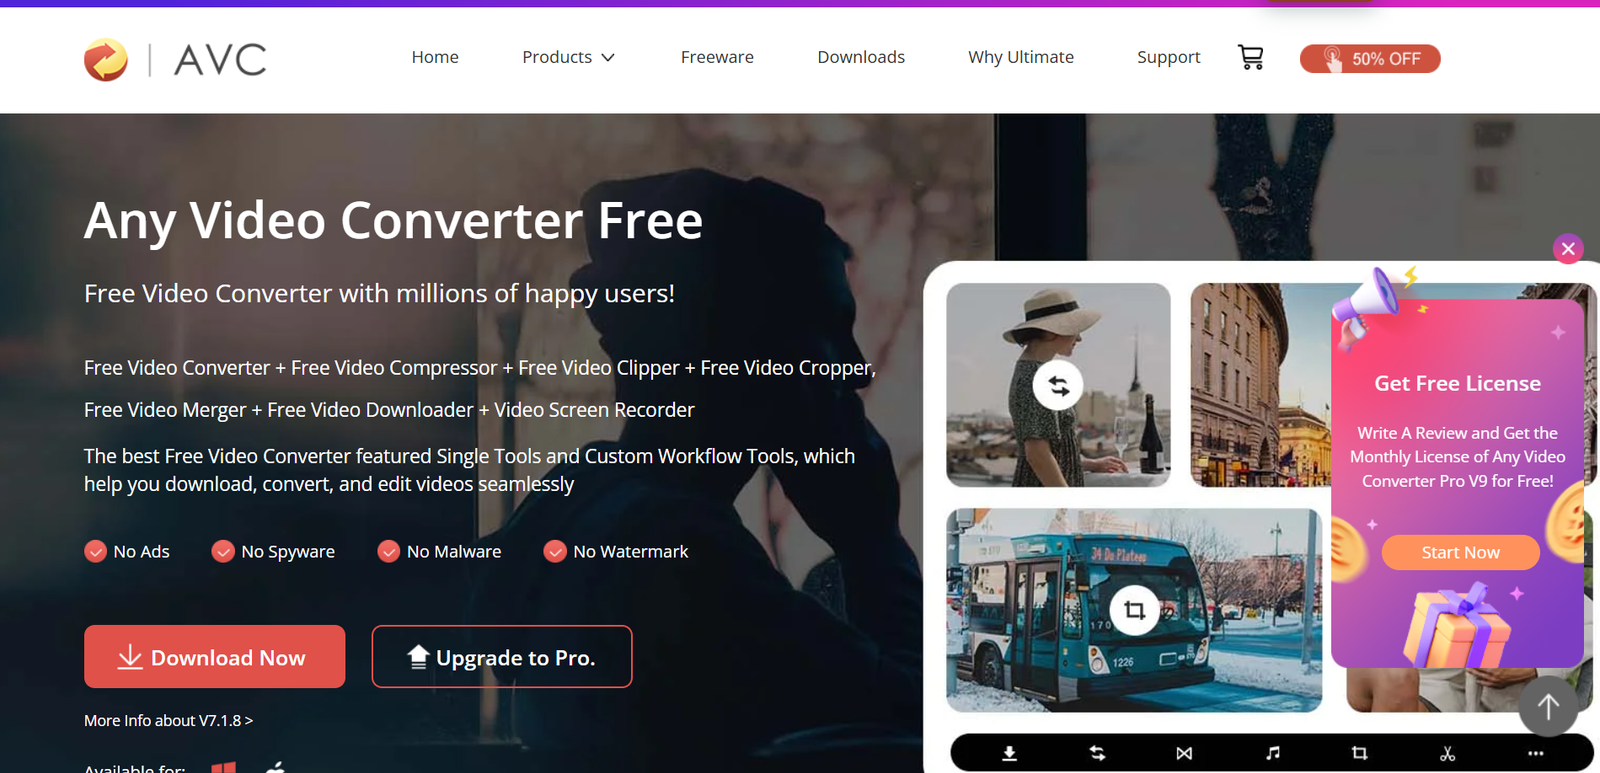The width and height of the screenshot is (1600, 773).
Task: Open More Info about V7.1.8 link
Action: click(x=168, y=720)
